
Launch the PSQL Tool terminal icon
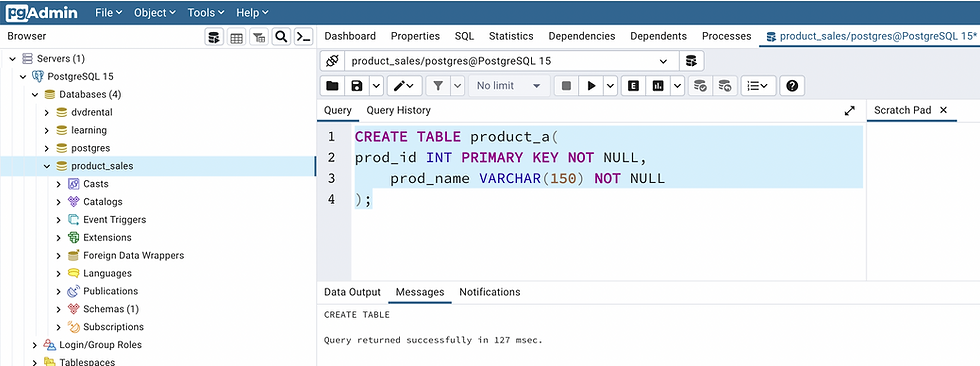tap(303, 37)
